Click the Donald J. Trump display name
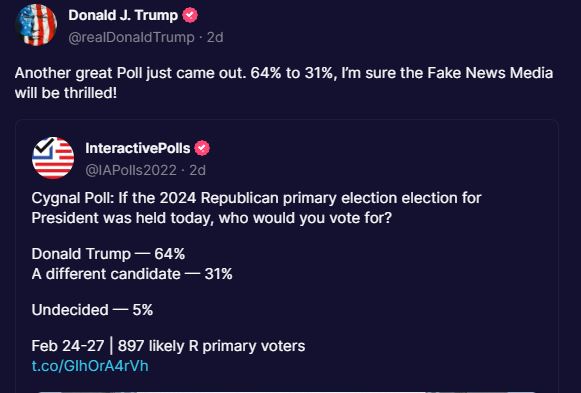The height and width of the screenshot is (393, 581). click(x=123, y=16)
